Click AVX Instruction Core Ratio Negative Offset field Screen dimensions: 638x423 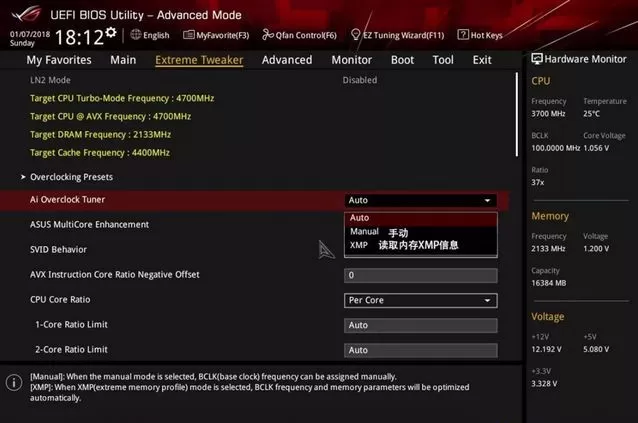pyautogui.click(x=420, y=275)
